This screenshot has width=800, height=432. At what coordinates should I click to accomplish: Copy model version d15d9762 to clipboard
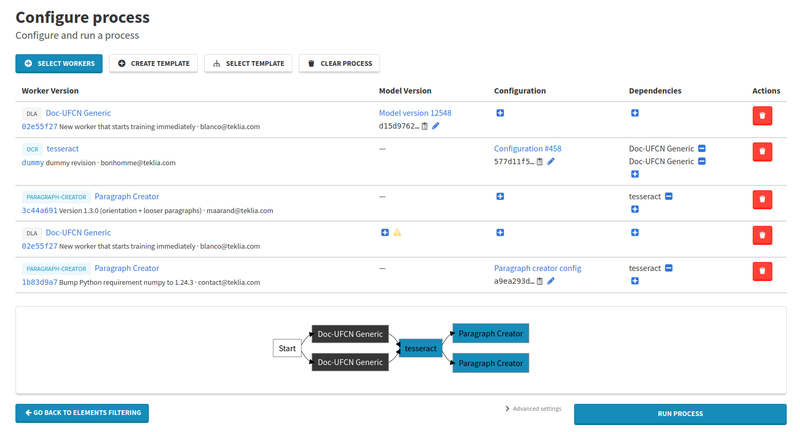click(424, 126)
